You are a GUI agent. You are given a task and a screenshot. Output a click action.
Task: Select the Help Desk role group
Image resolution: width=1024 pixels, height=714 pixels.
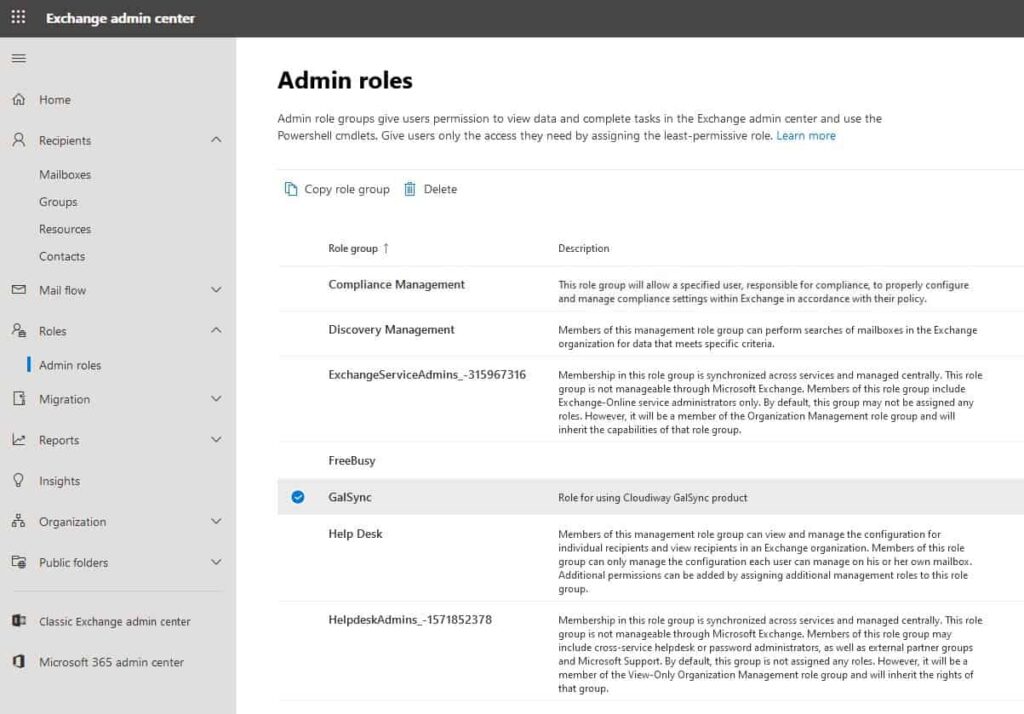(355, 534)
